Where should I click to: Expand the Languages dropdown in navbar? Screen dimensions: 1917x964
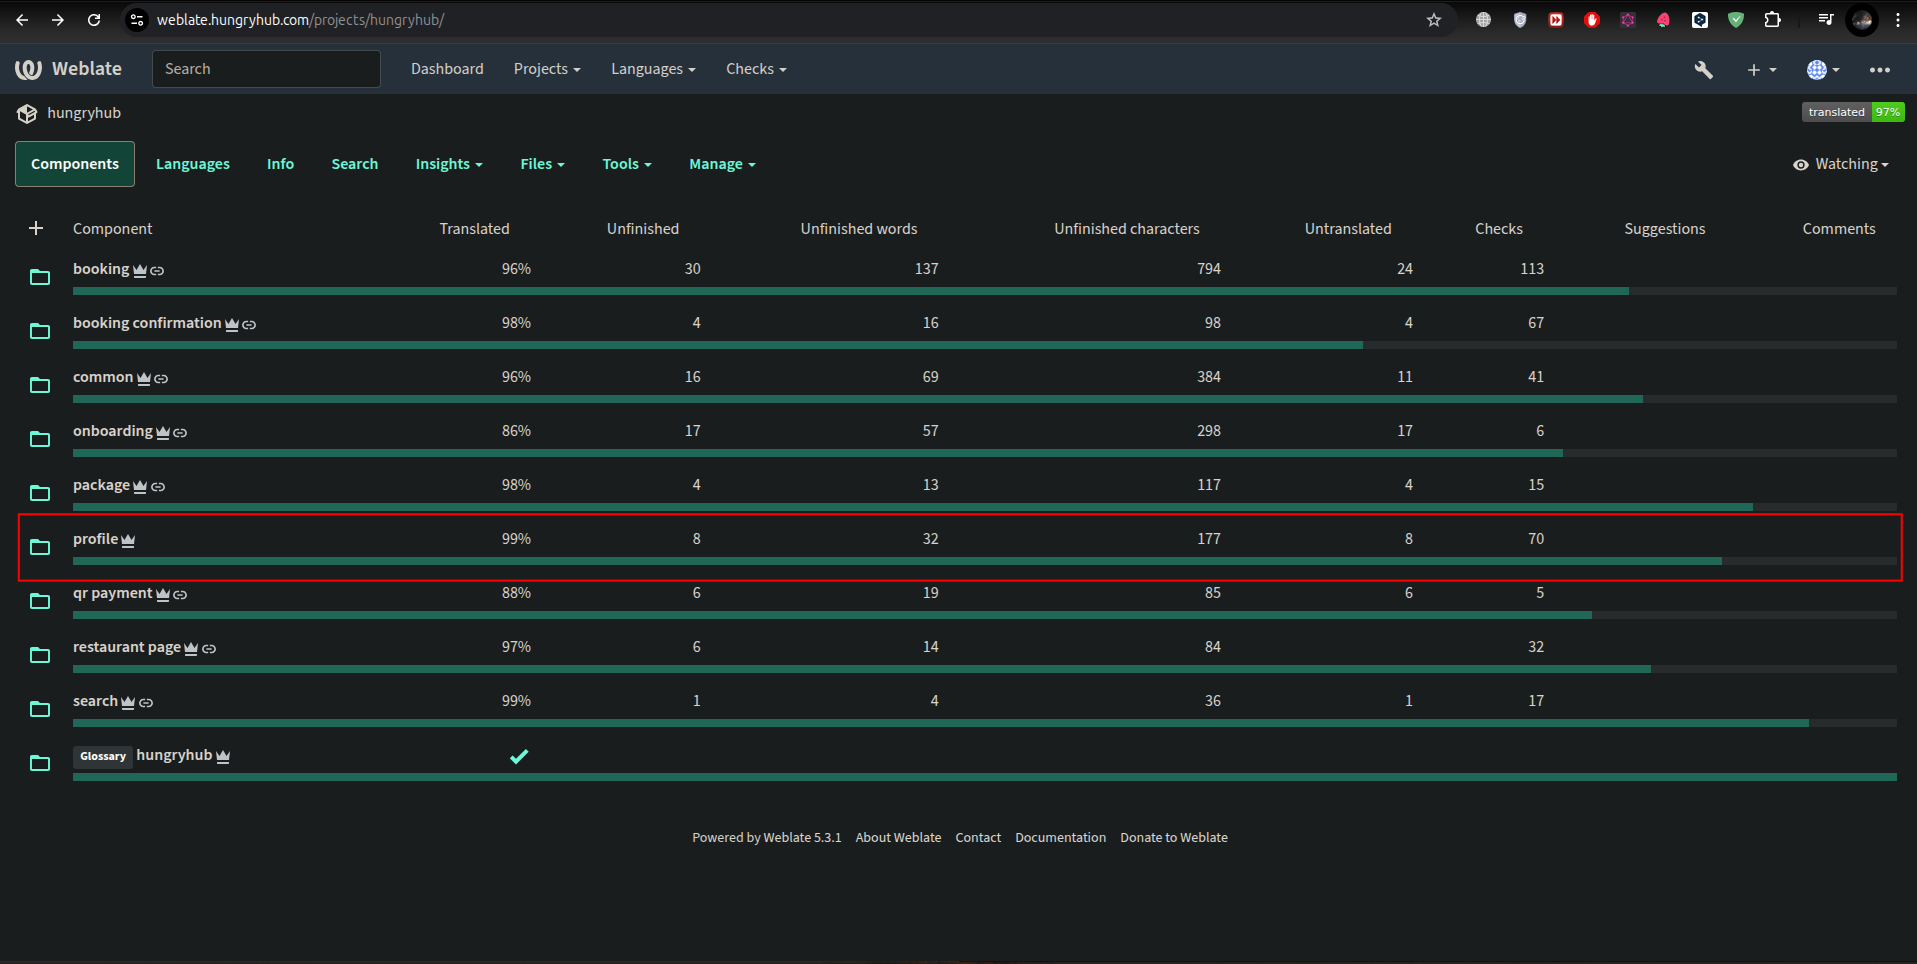(x=652, y=69)
